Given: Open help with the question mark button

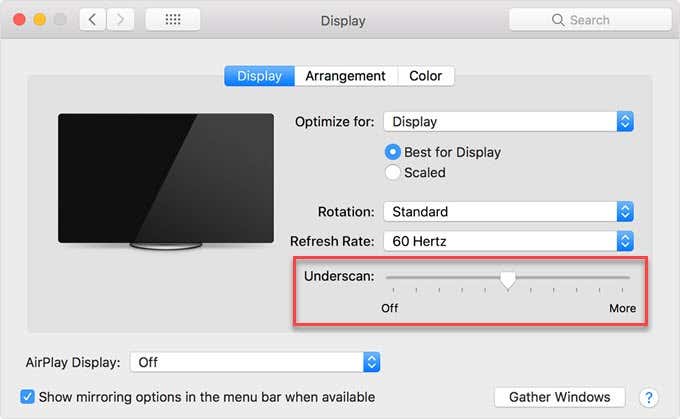Looking at the screenshot, I should click(x=648, y=397).
